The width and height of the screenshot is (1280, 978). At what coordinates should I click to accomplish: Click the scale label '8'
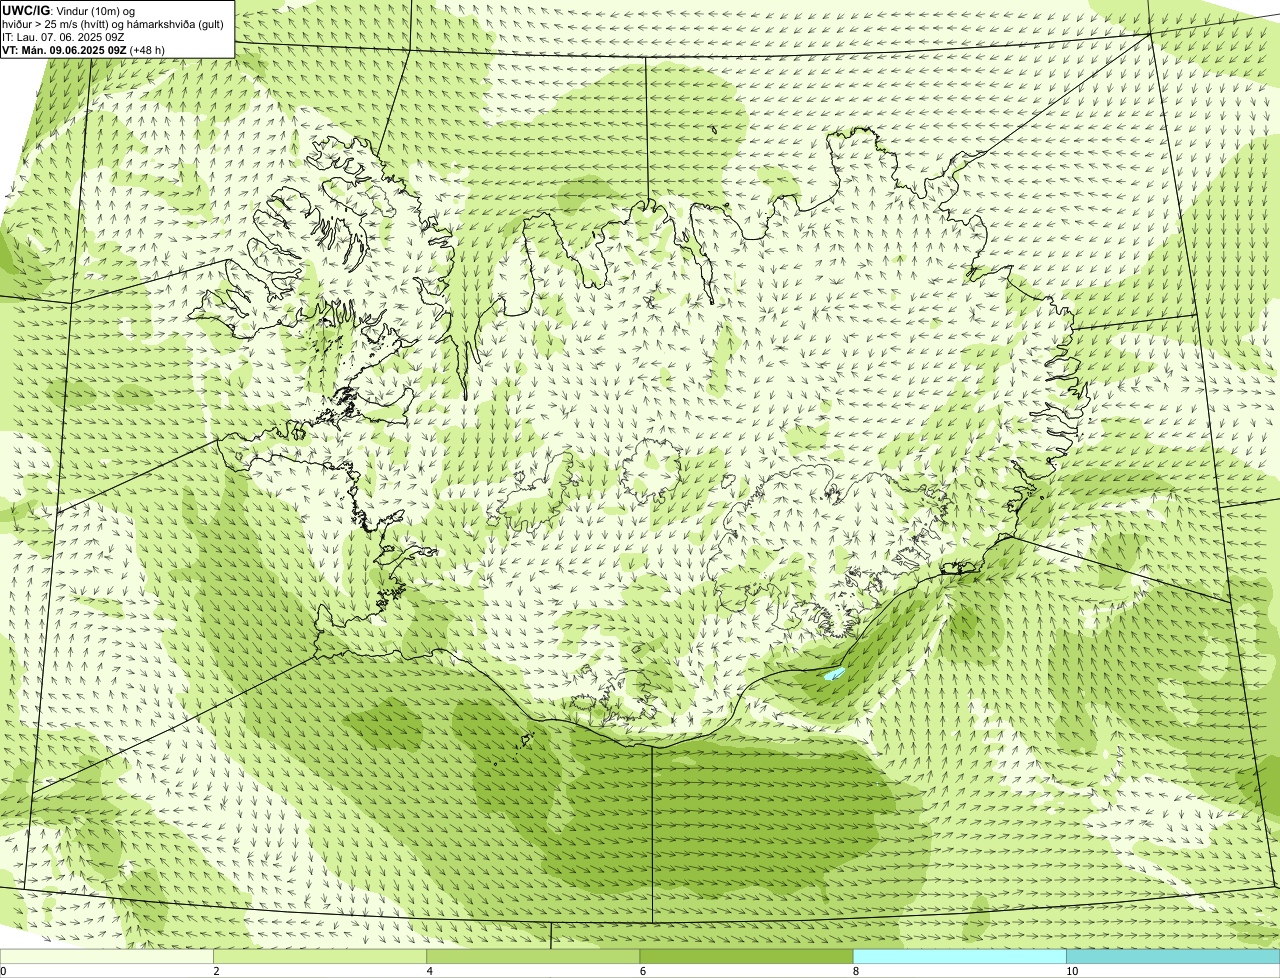pyautogui.click(x=855, y=971)
